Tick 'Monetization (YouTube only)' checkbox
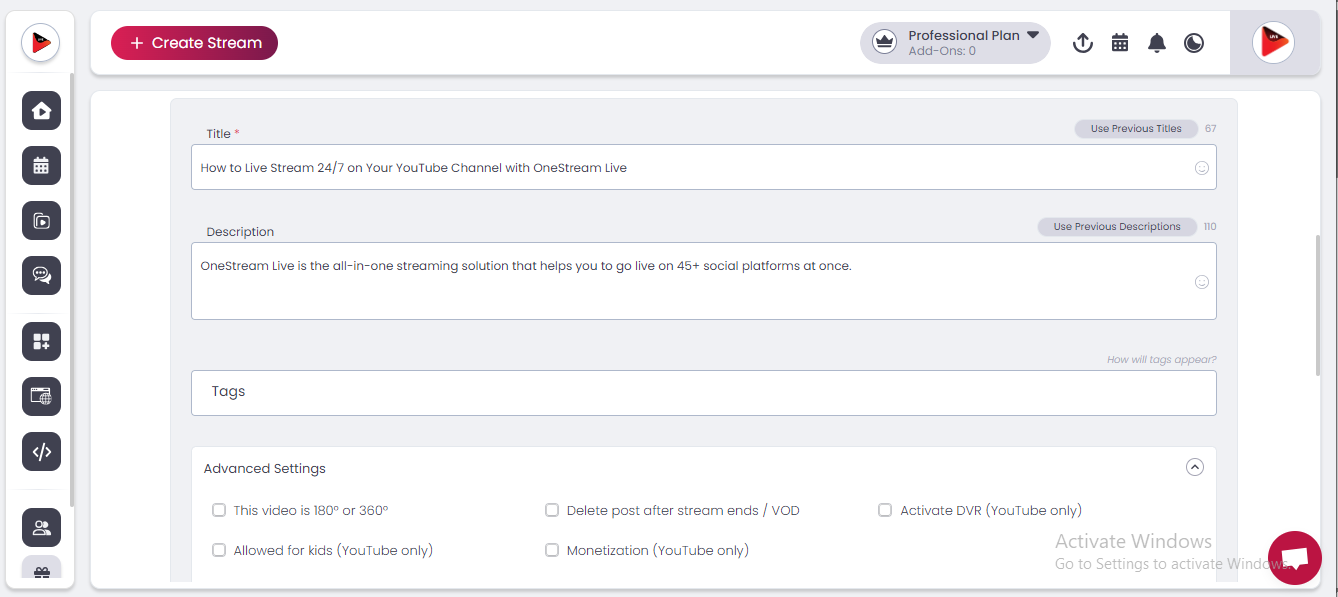1338x597 pixels. (552, 550)
